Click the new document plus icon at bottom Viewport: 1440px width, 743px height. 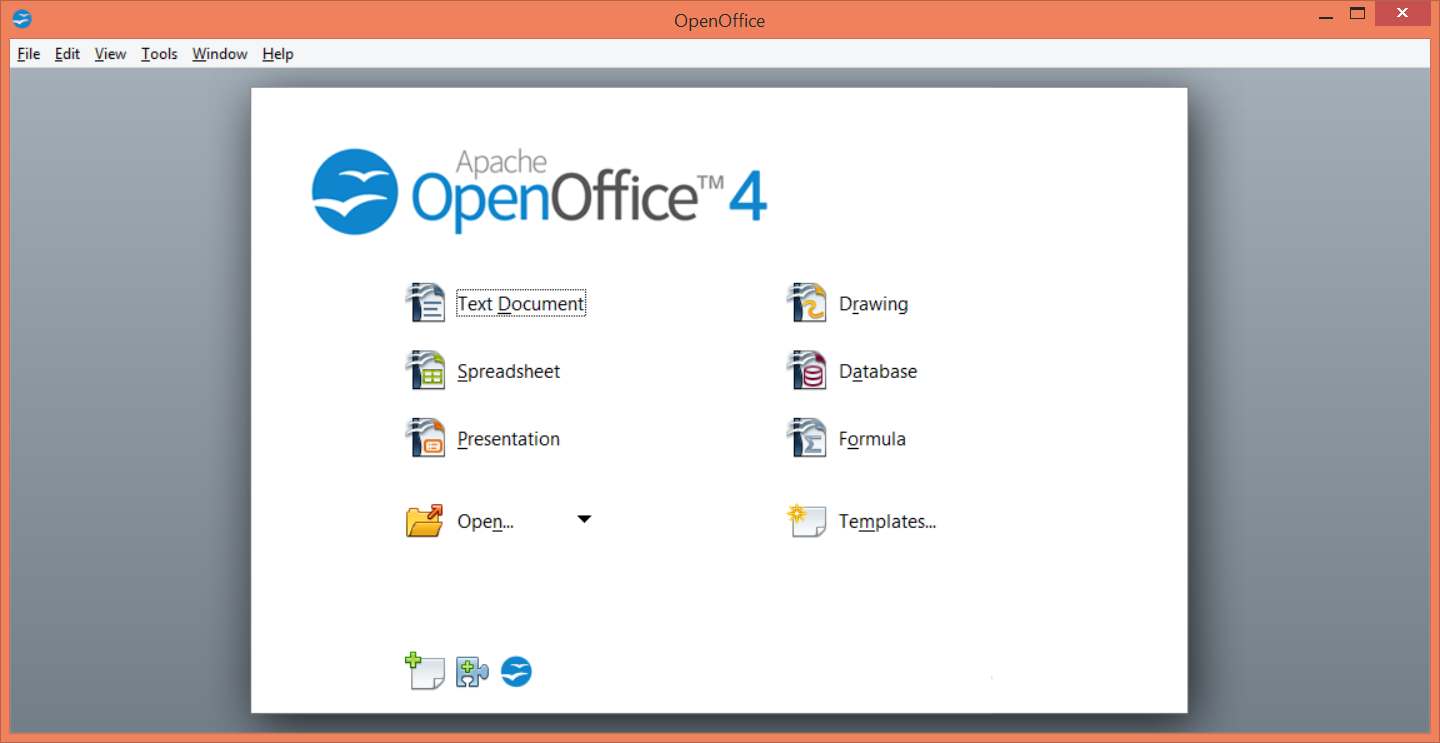pos(424,671)
